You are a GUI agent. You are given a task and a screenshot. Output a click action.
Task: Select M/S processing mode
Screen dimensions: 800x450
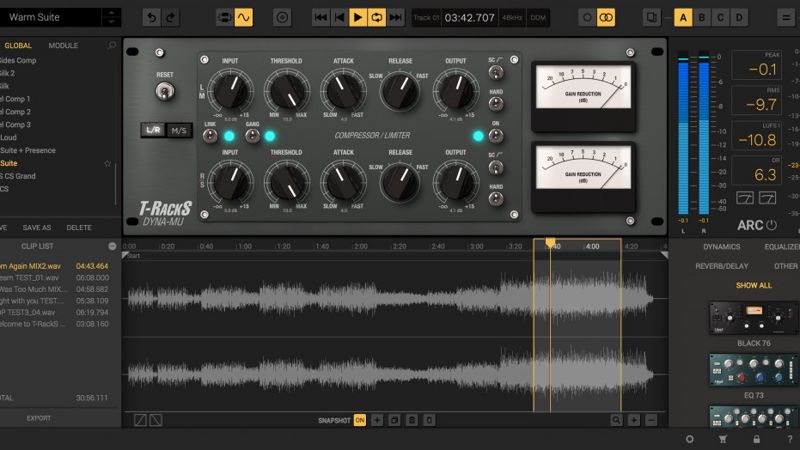click(179, 131)
